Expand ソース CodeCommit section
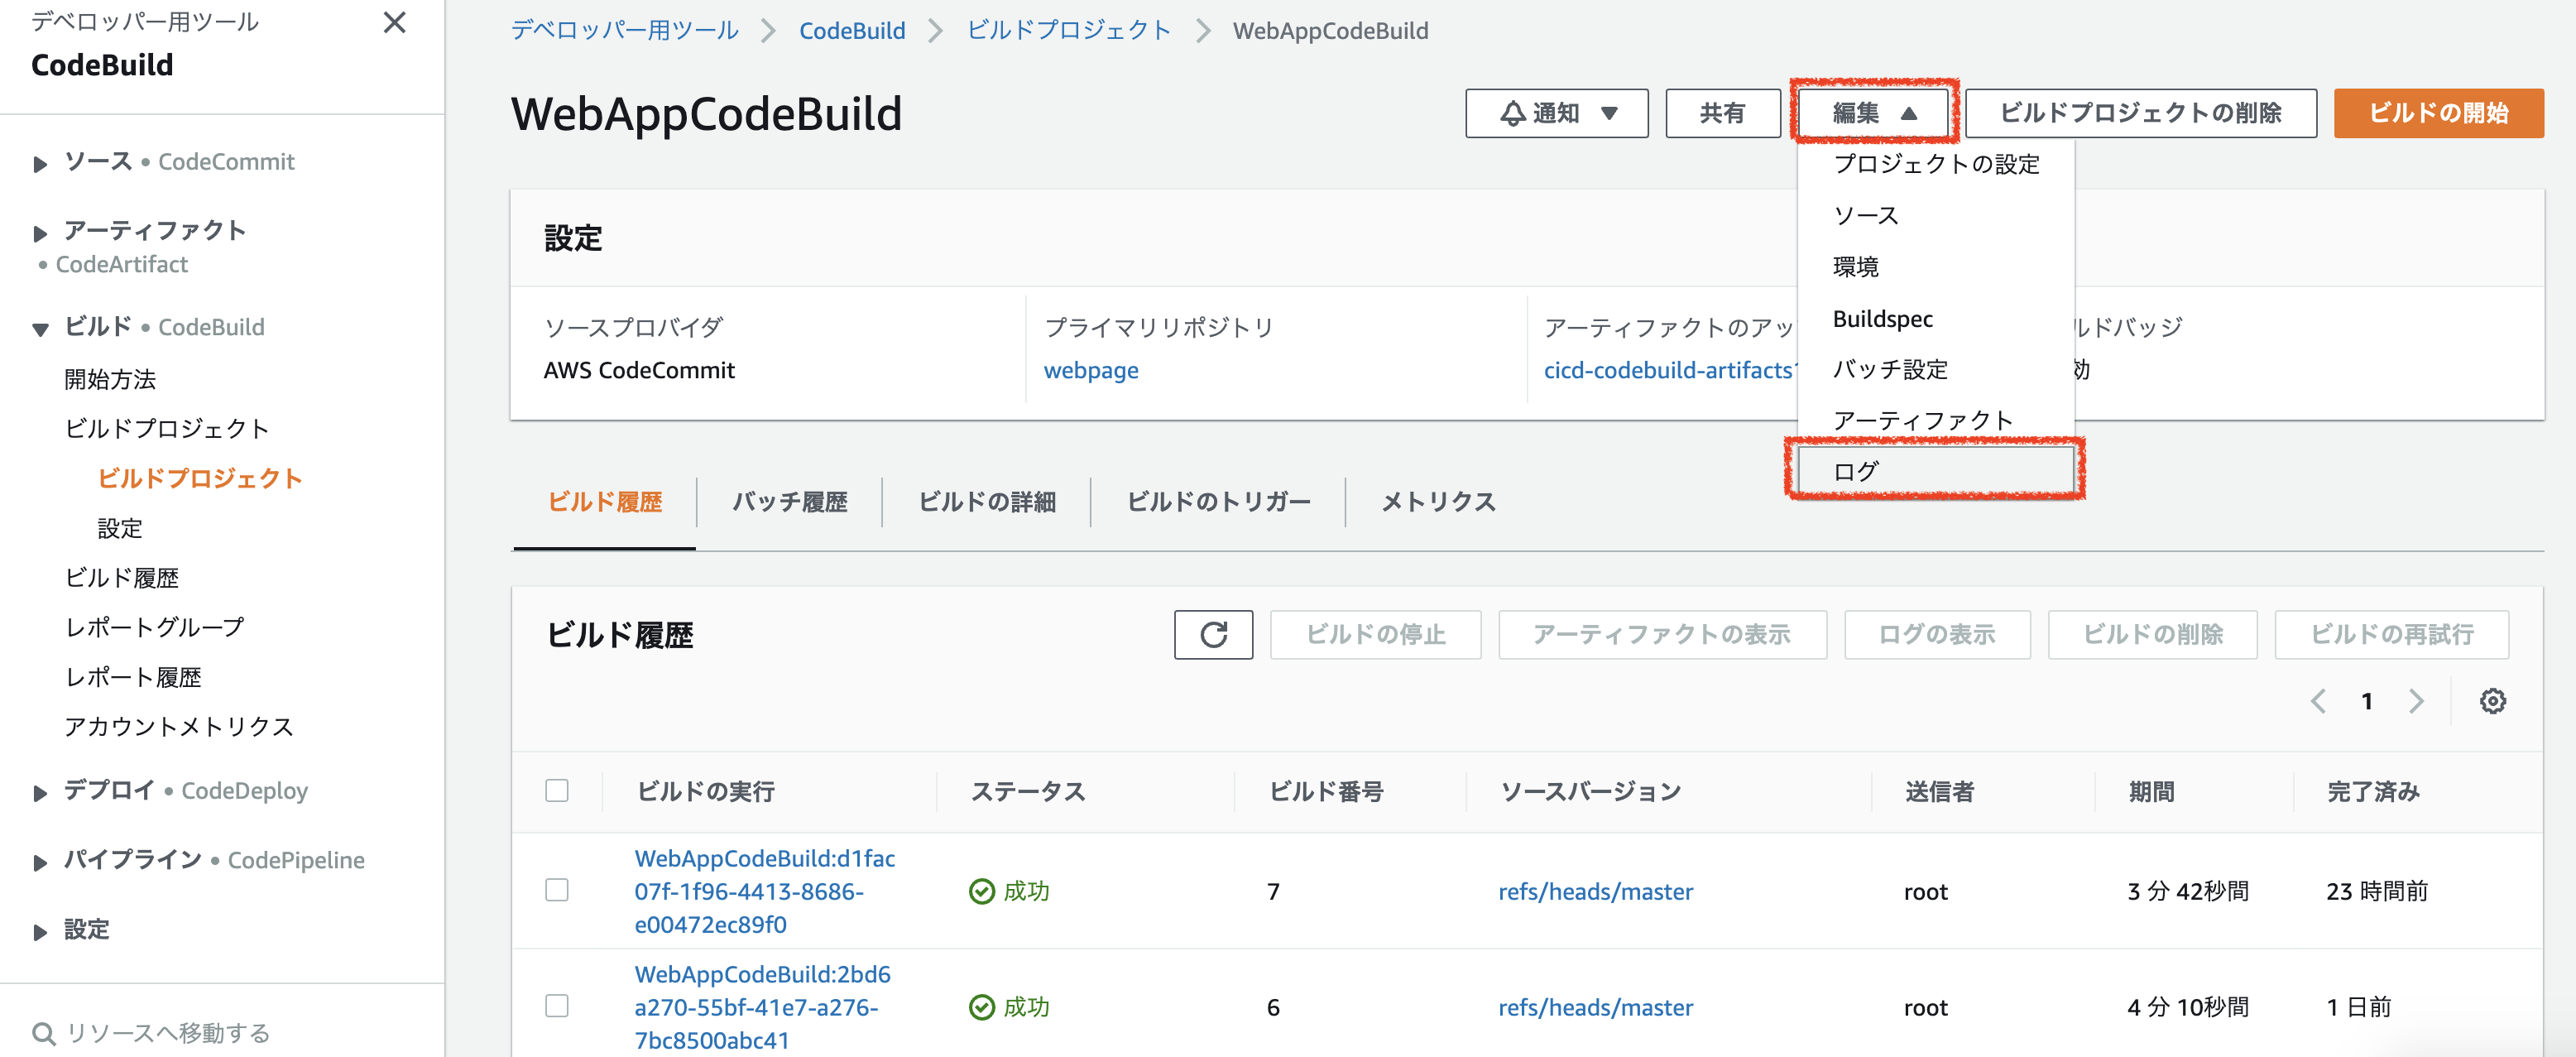 pyautogui.click(x=40, y=163)
